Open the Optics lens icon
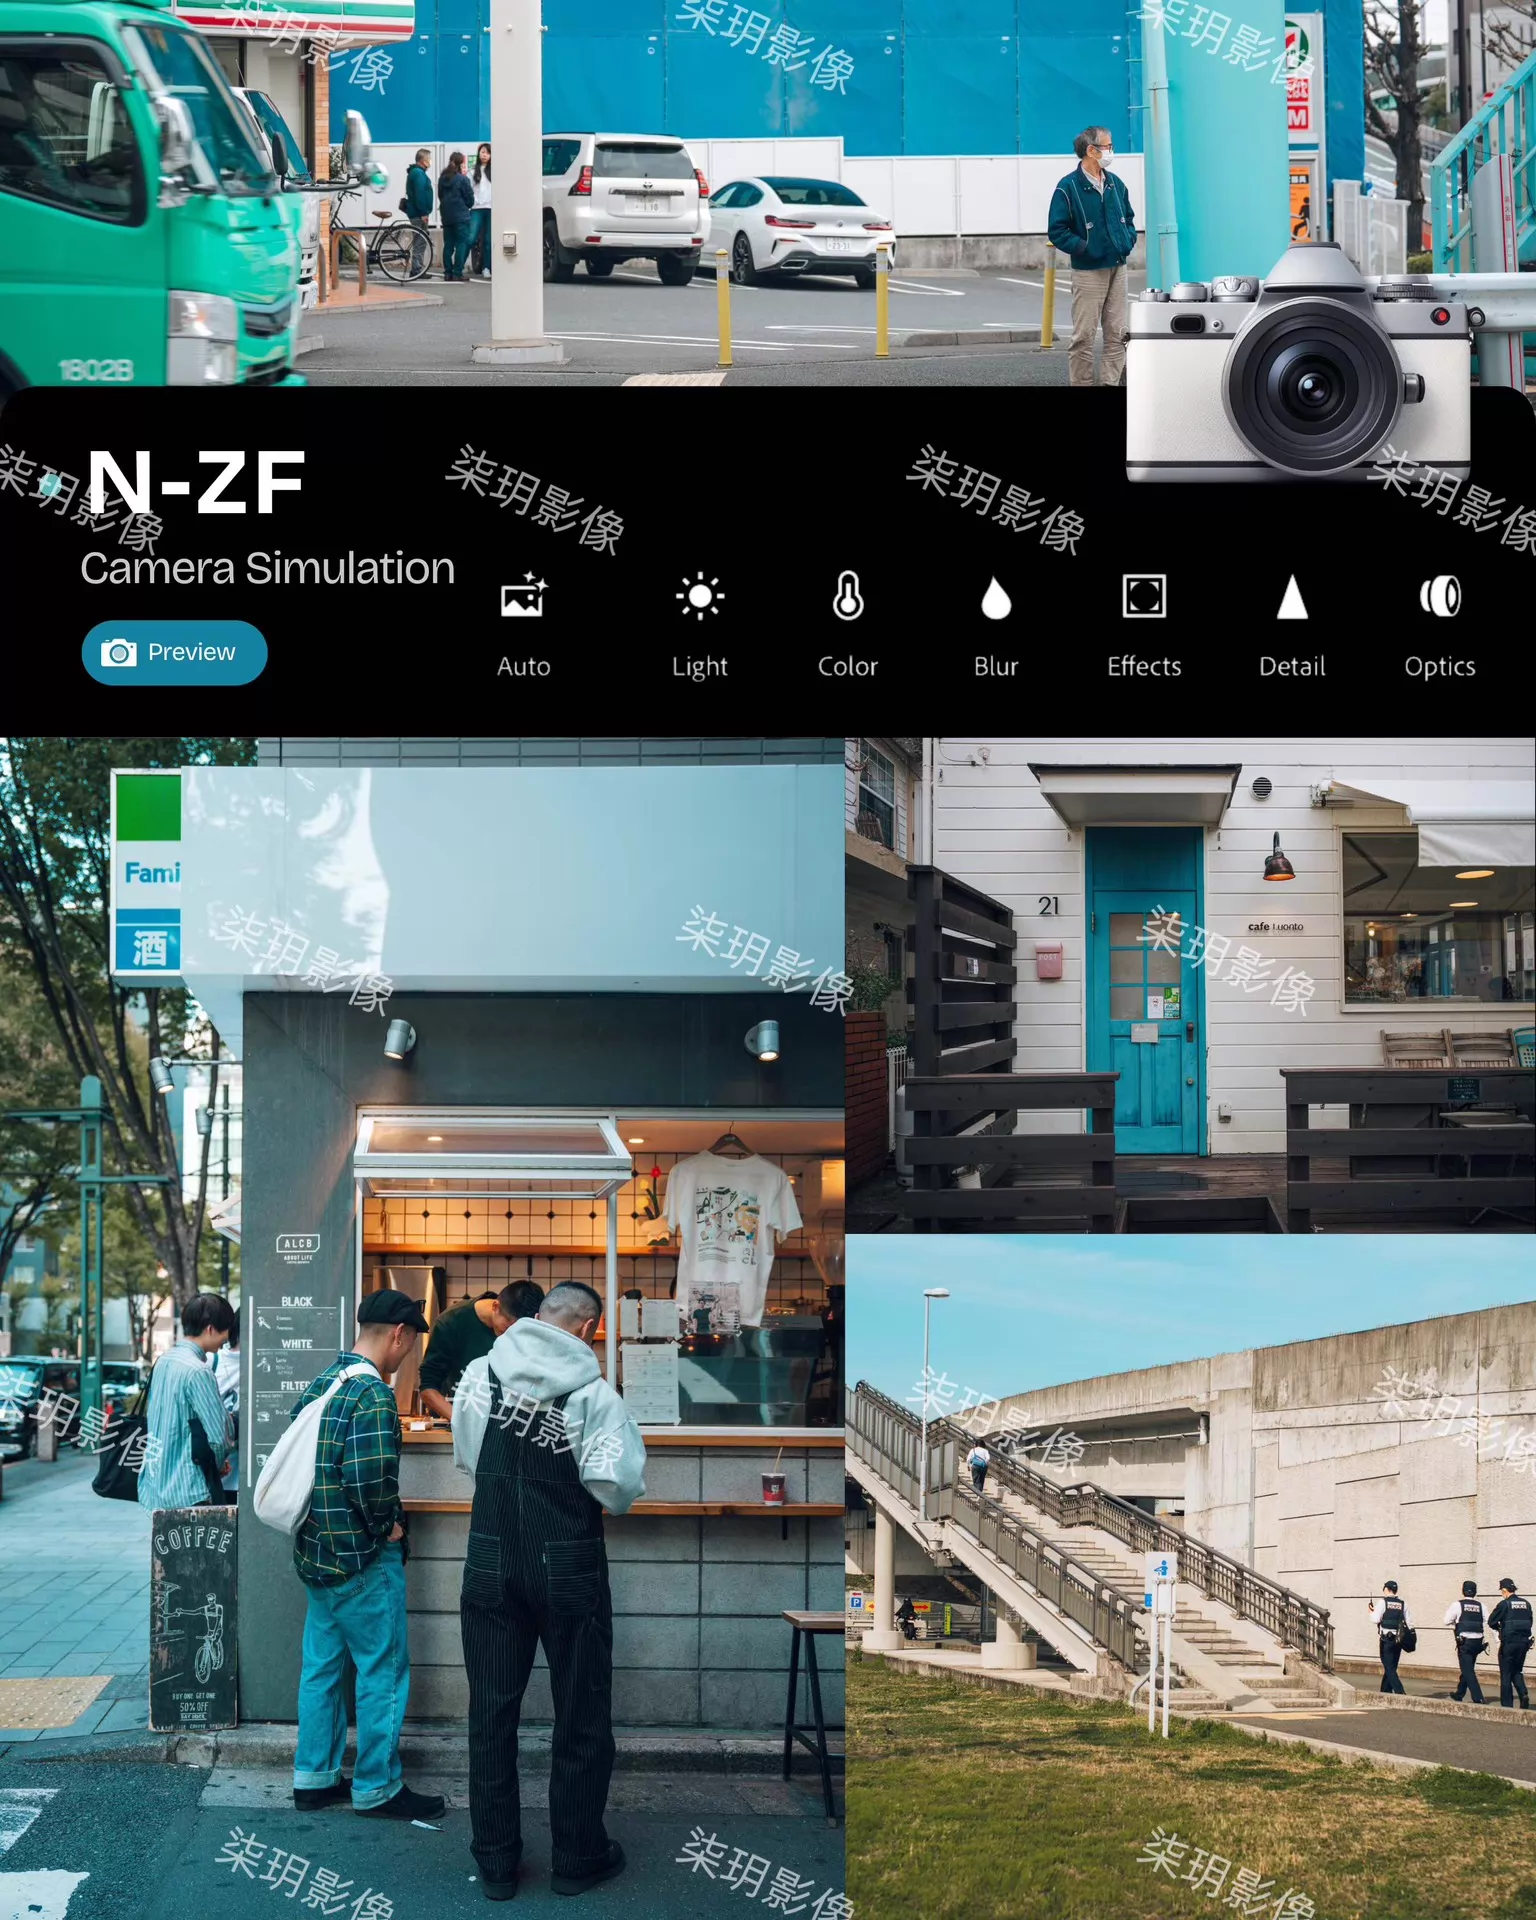Screen dimensions: 1536x1920 [1440, 596]
